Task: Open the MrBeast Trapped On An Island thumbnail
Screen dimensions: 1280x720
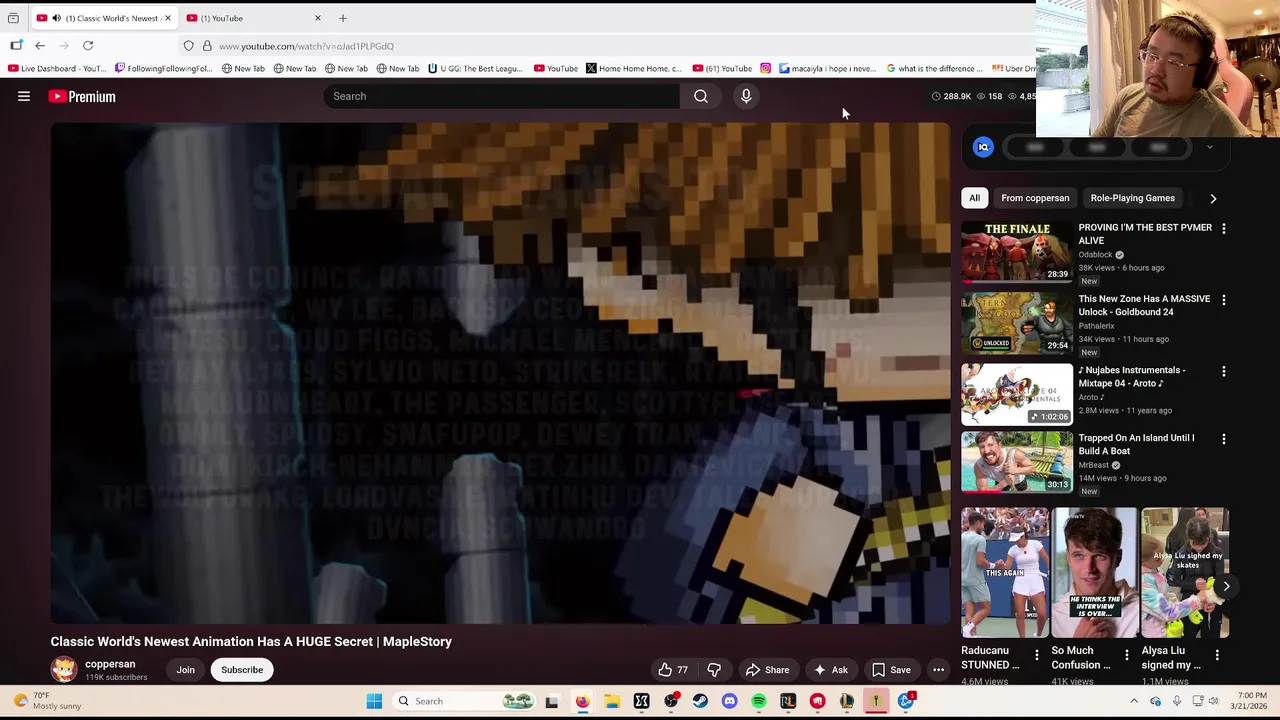Action: pos(1016,462)
